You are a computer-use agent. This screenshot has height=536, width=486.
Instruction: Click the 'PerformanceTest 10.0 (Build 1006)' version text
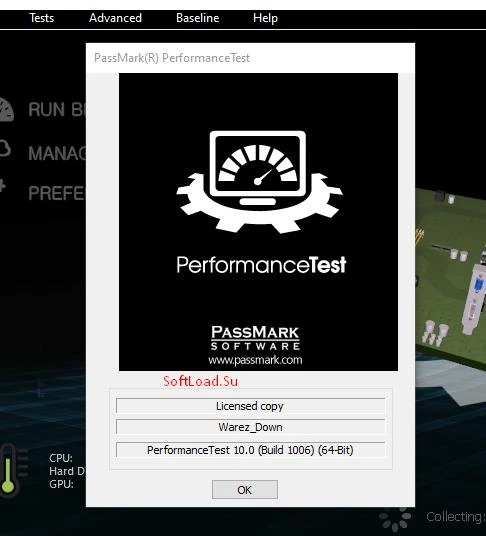[x=250, y=450]
